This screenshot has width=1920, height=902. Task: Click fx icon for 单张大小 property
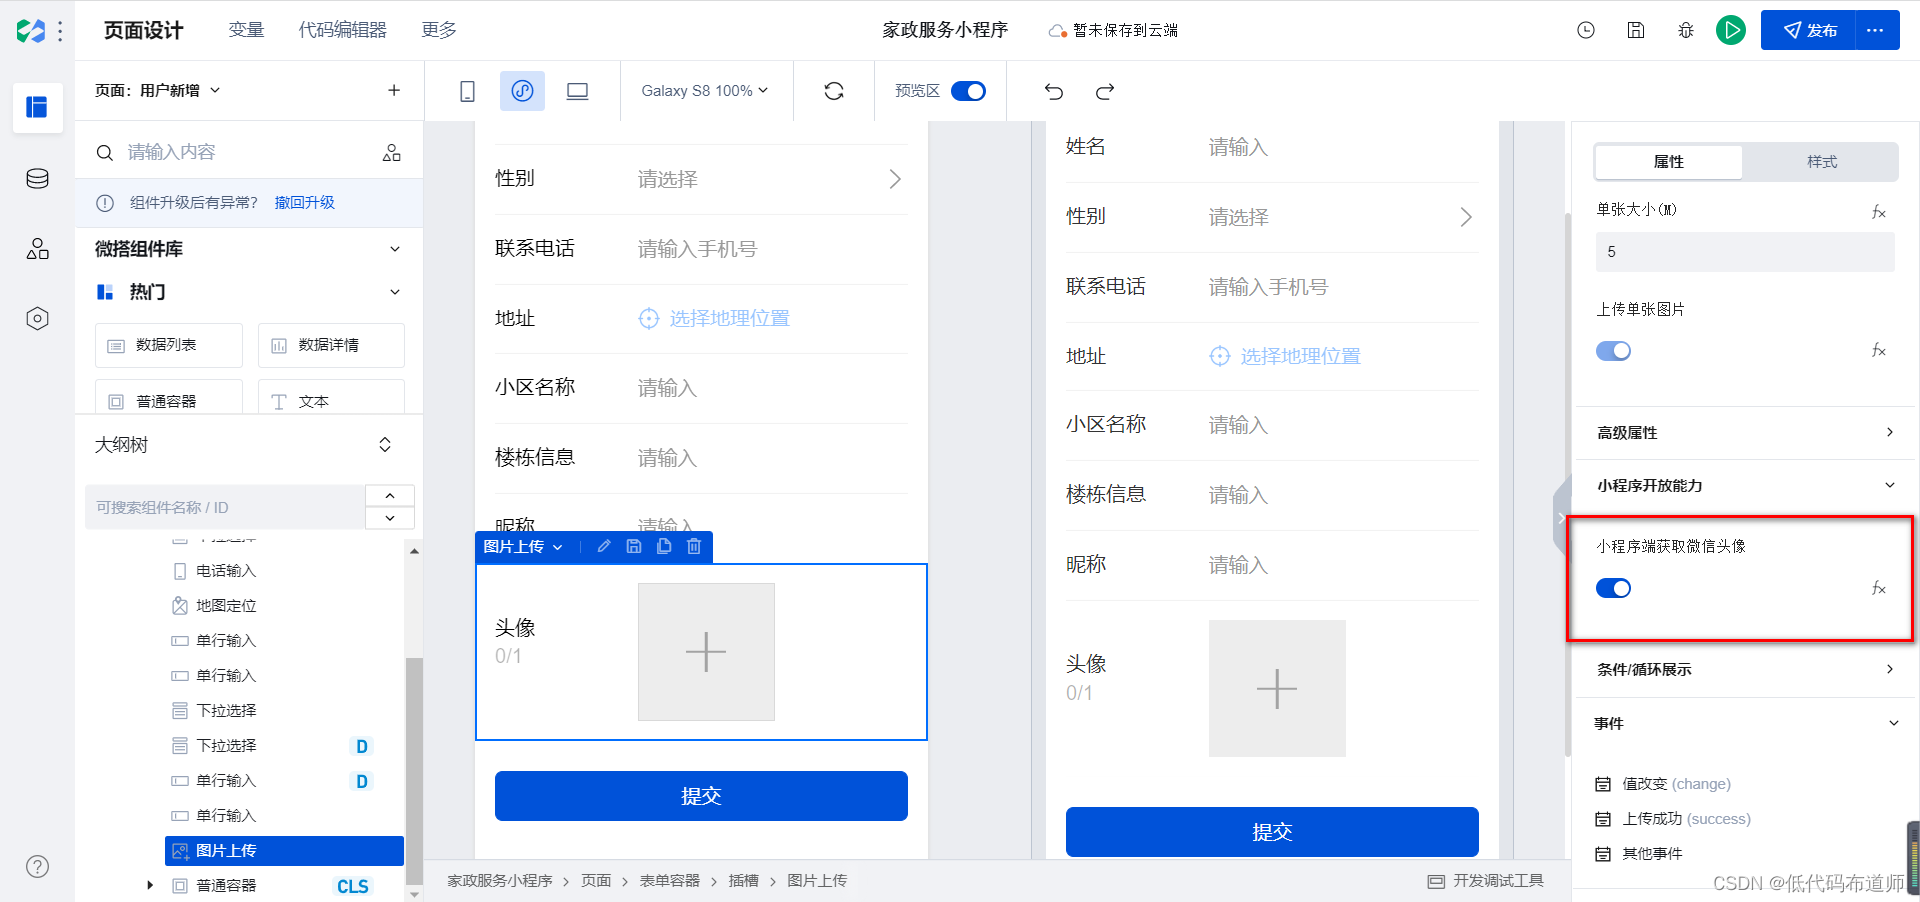pos(1879,211)
